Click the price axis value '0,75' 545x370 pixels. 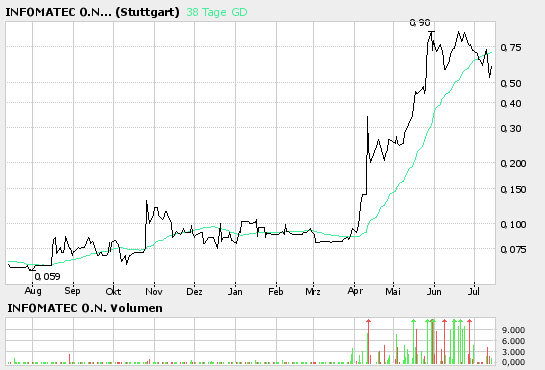(511, 48)
